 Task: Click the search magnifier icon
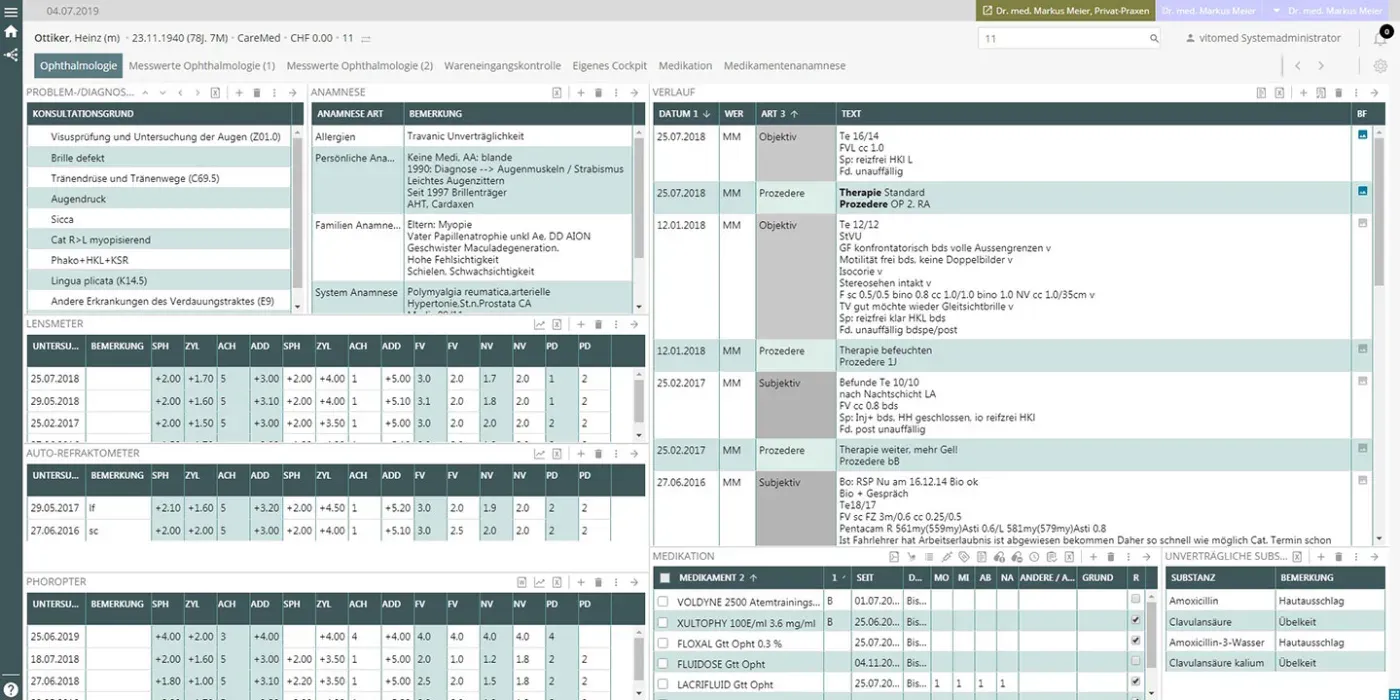[1154, 38]
